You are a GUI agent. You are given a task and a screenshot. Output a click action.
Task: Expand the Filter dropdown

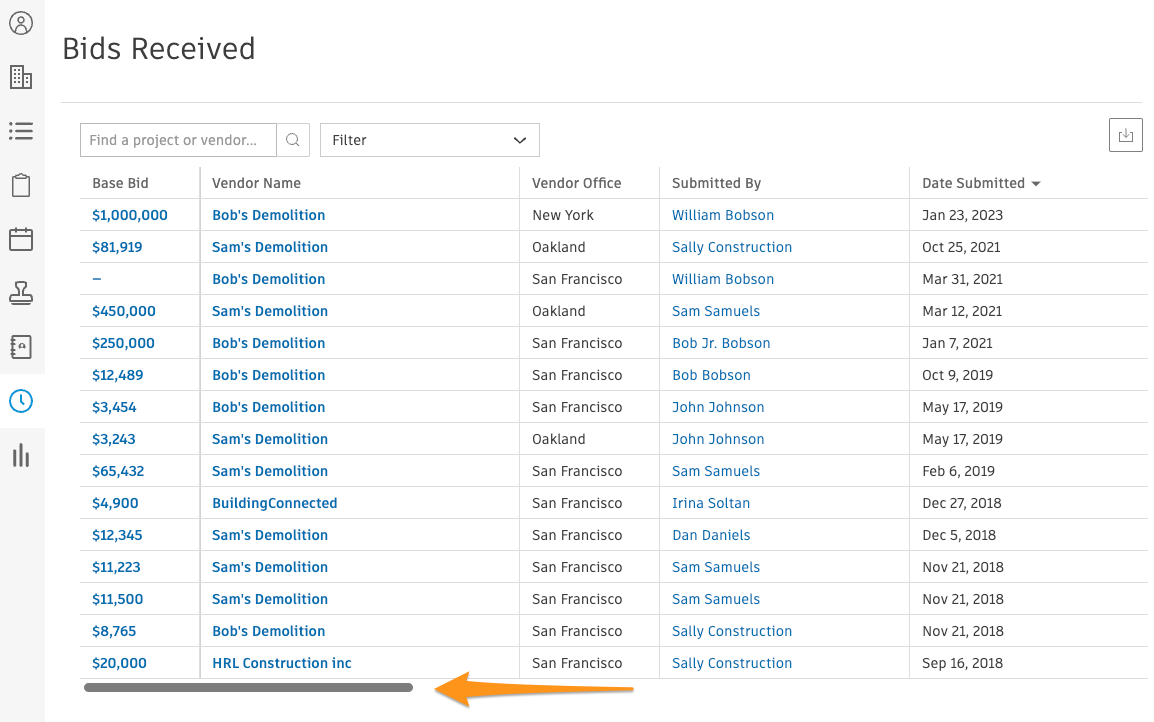tap(430, 140)
